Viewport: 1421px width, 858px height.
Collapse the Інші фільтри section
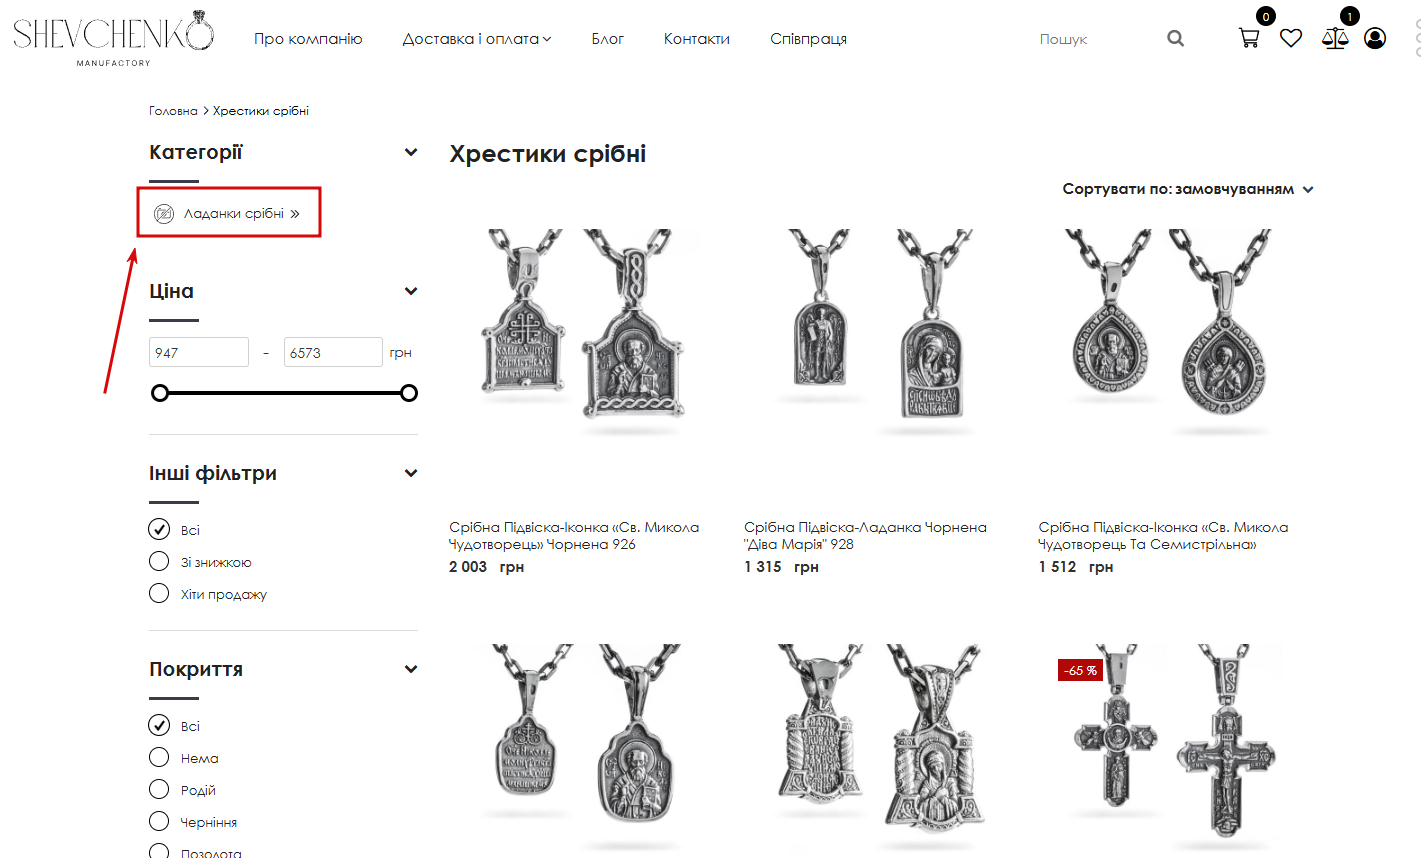[x=410, y=473]
